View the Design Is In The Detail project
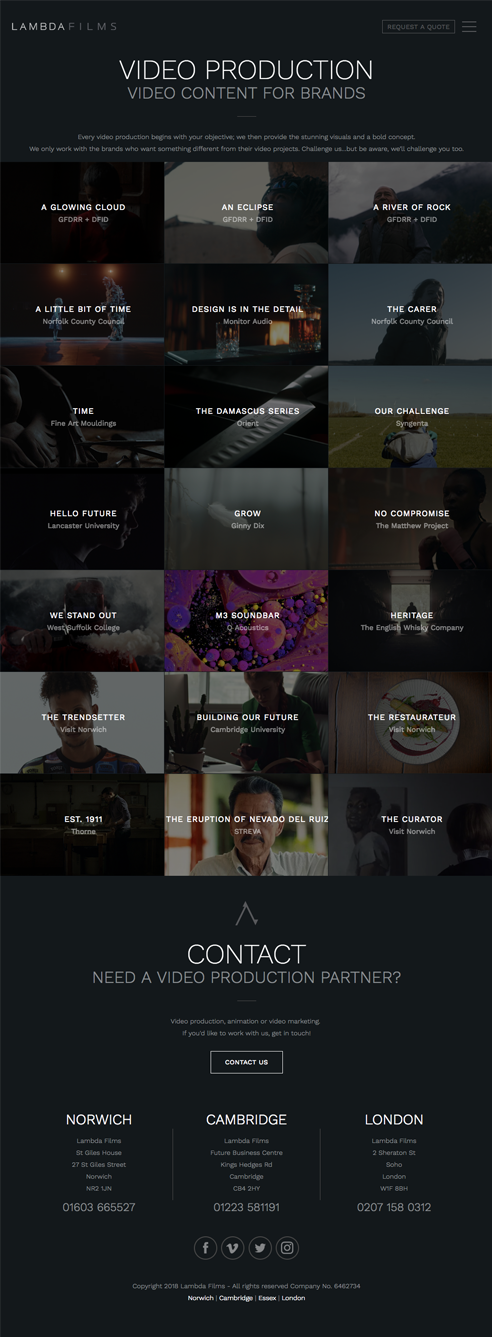The width and height of the screenshot is (492, 1337). [246, 315]
